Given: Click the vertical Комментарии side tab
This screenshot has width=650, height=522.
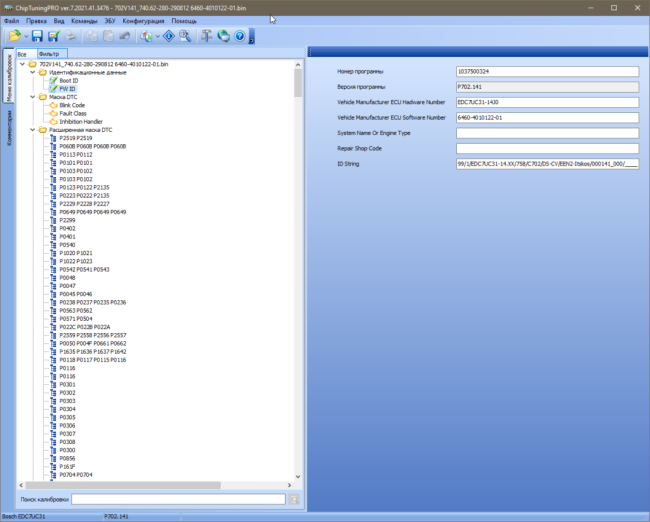Looking at the screenshot, I should tap(9, 128).
